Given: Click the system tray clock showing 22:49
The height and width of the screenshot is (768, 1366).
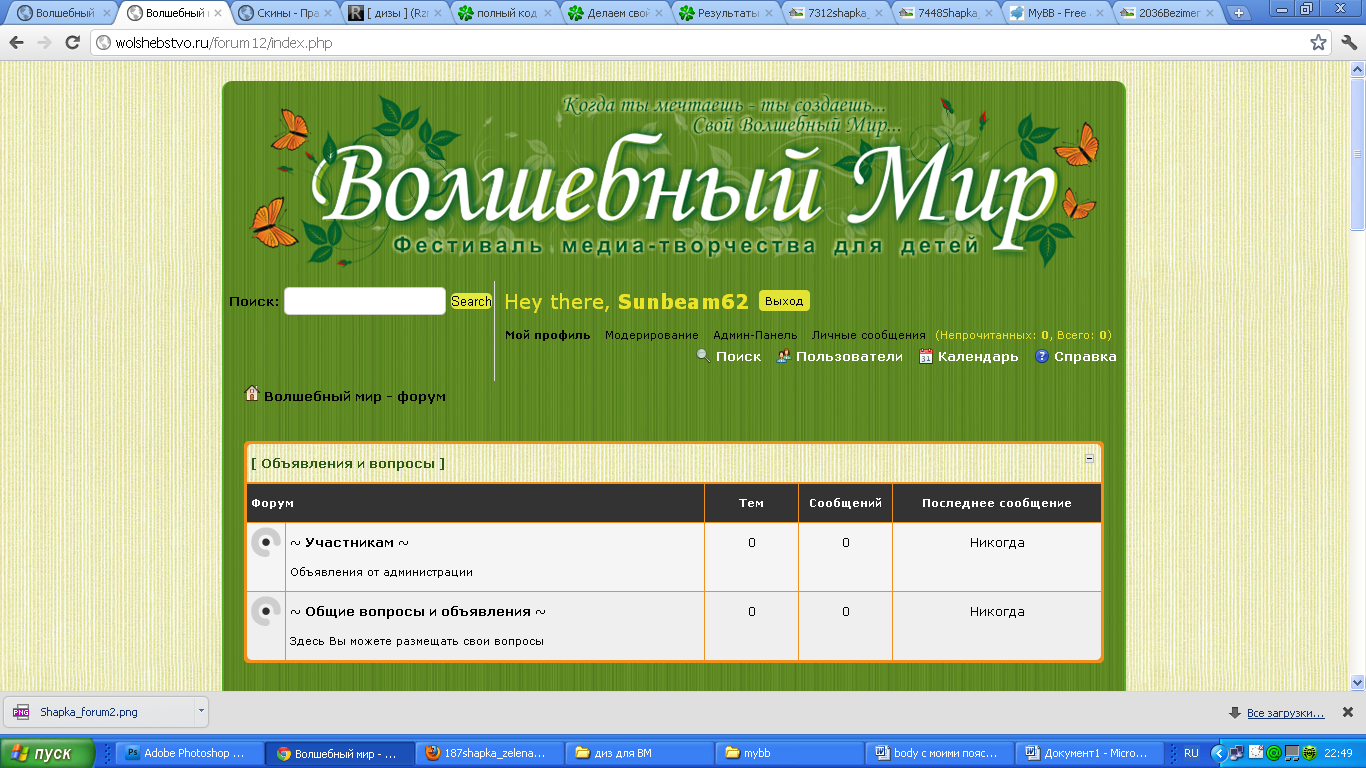Looking at the screenshot, I should pyautogui.click(x=1338, y=753).
